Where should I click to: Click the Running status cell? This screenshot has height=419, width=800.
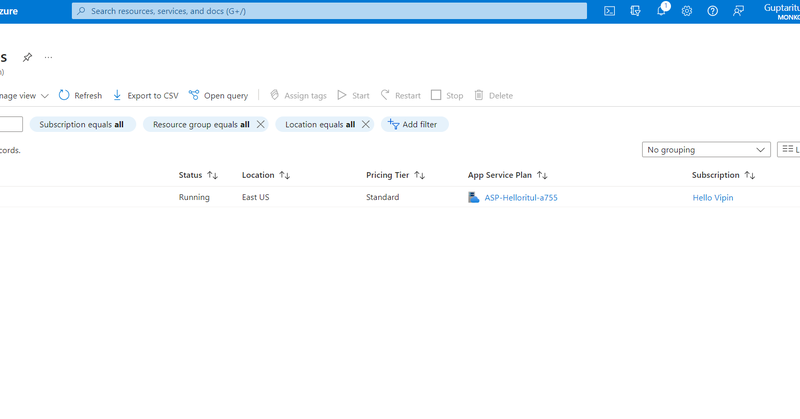(x=194, y=197)
